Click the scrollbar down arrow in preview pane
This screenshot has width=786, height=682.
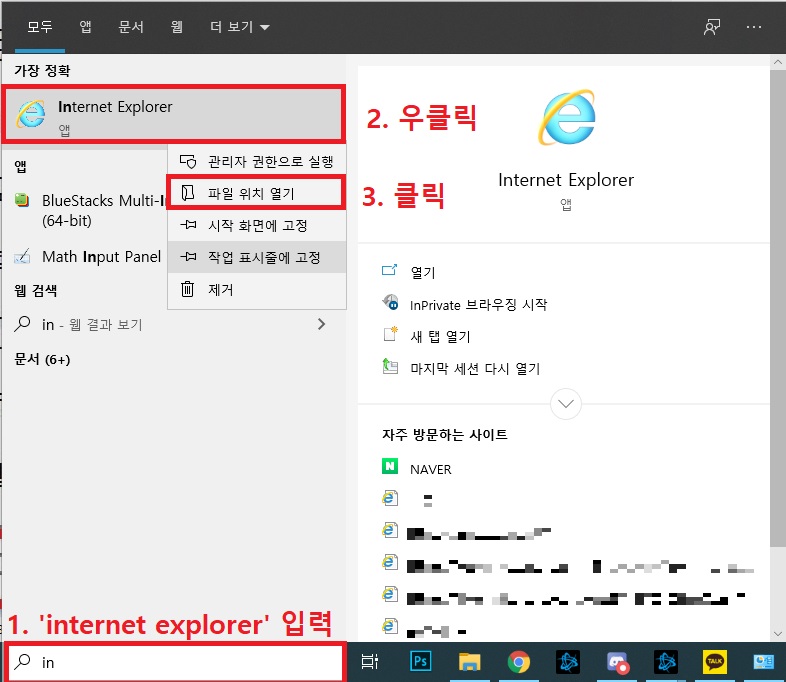777,634
